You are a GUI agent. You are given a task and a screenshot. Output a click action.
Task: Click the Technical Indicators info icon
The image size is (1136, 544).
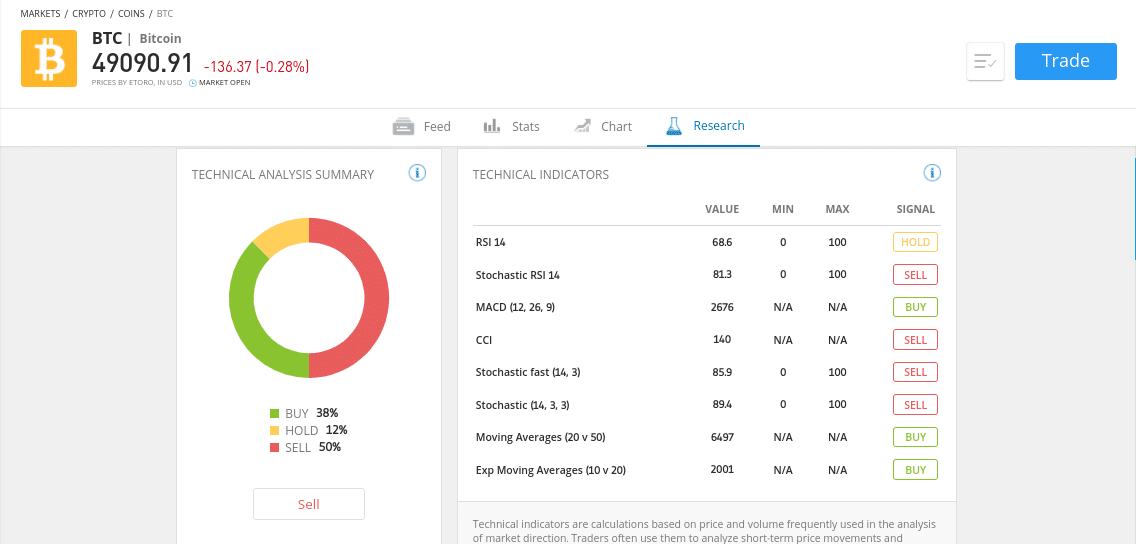tap(932, 173)
